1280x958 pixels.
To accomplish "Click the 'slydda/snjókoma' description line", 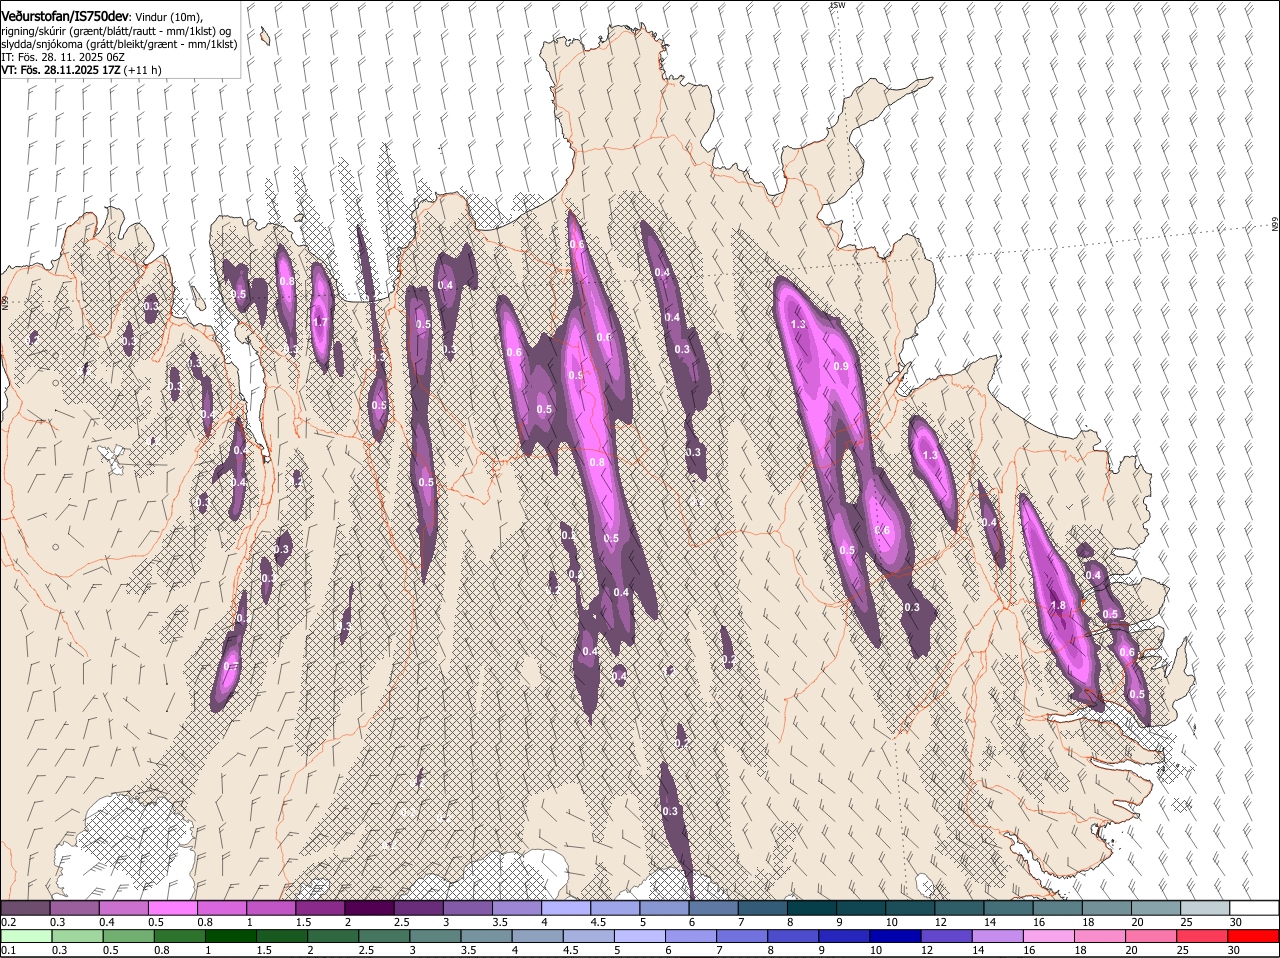I will coord(119,44).
